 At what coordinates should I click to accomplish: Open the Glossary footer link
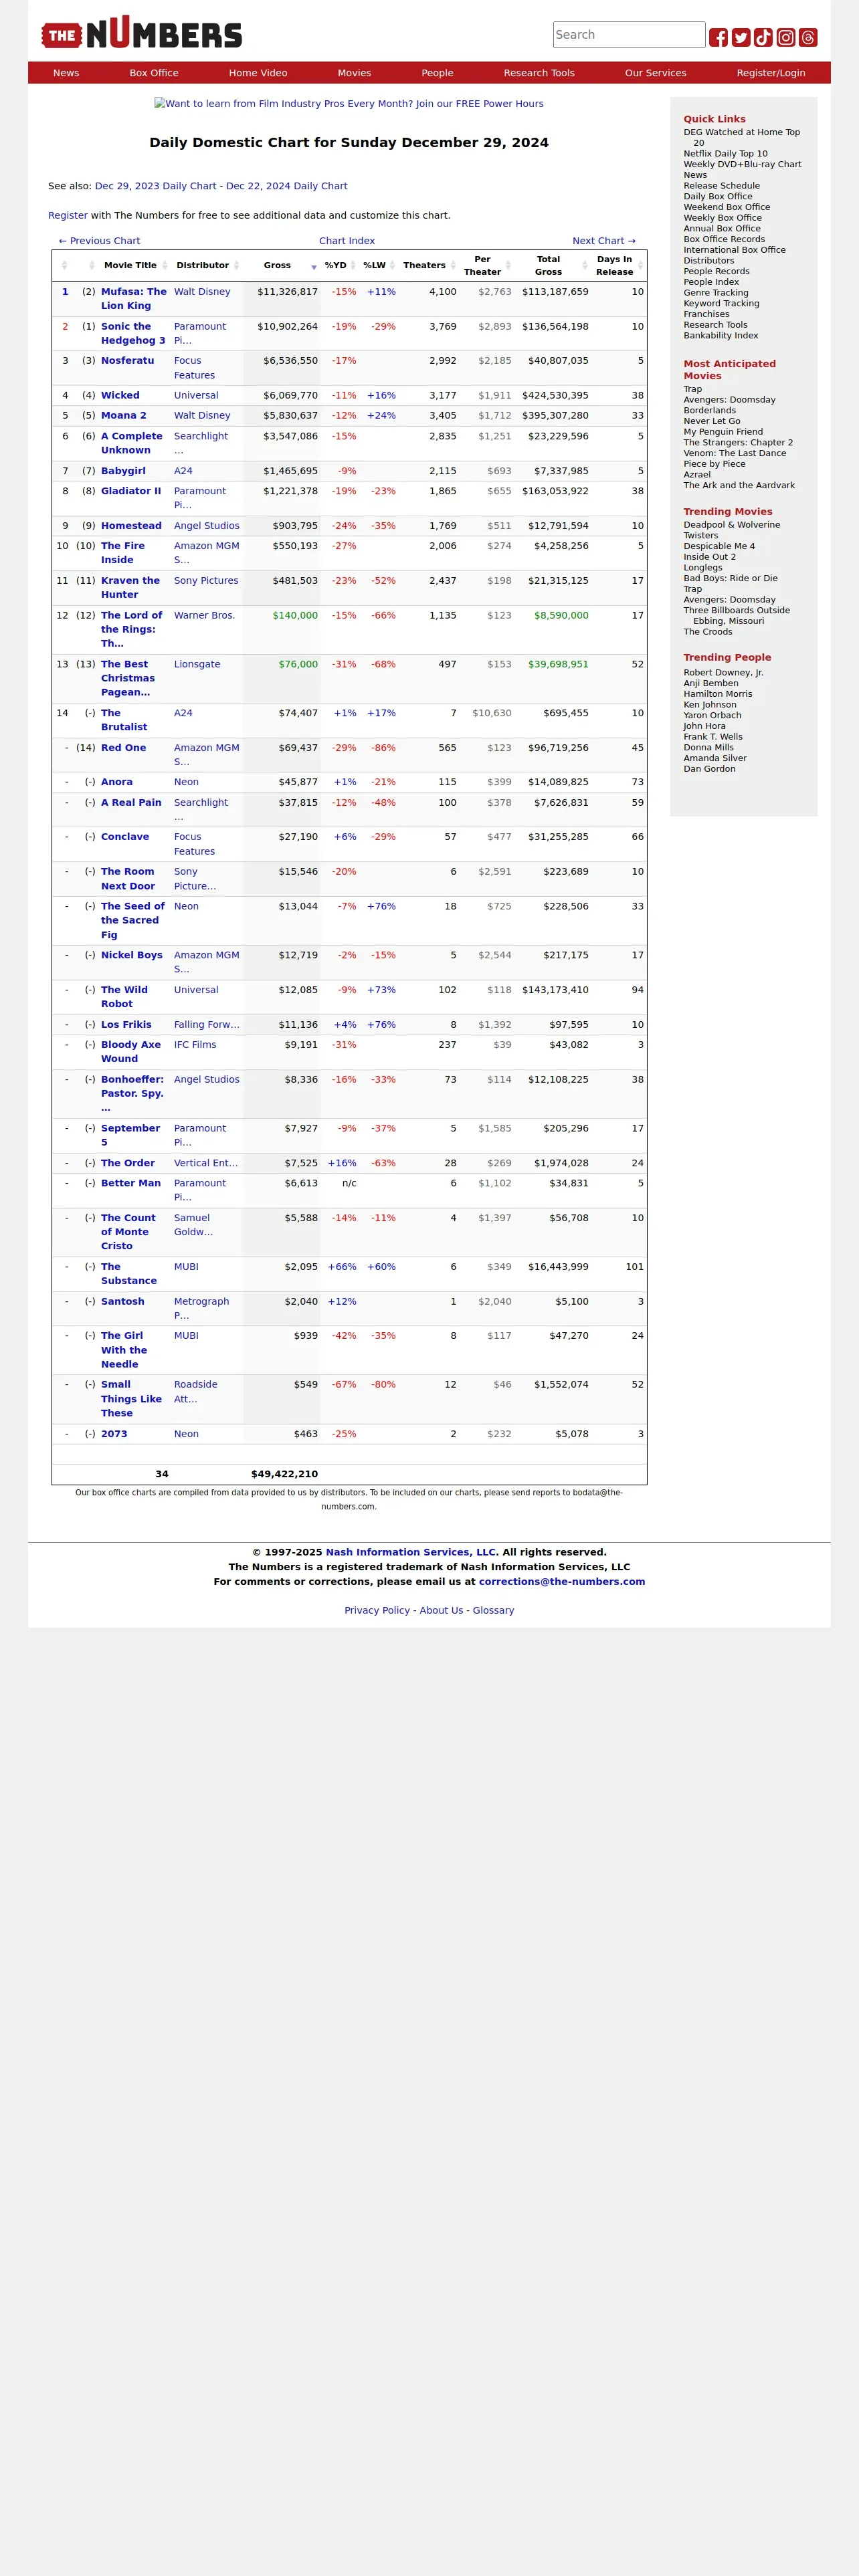[x=493, y=1610]
